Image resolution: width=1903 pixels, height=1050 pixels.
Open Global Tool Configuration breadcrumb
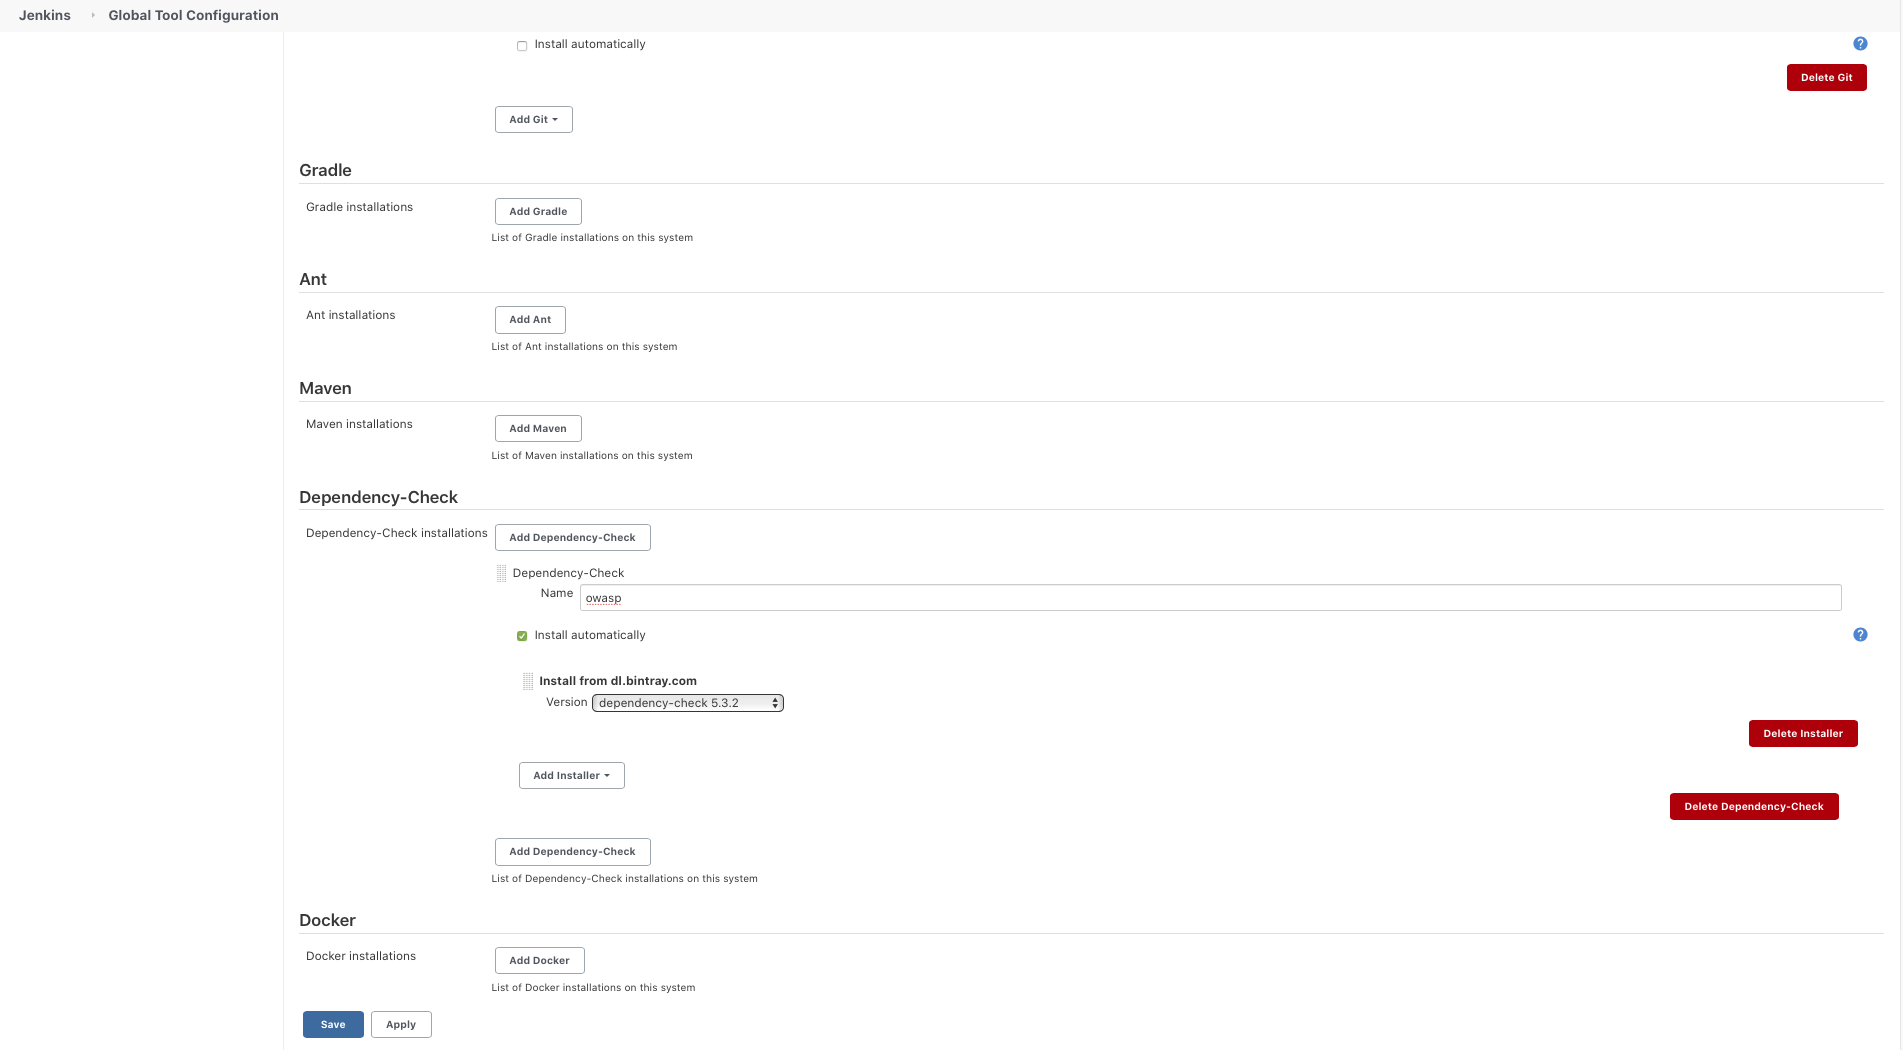(x=193, y=15)
